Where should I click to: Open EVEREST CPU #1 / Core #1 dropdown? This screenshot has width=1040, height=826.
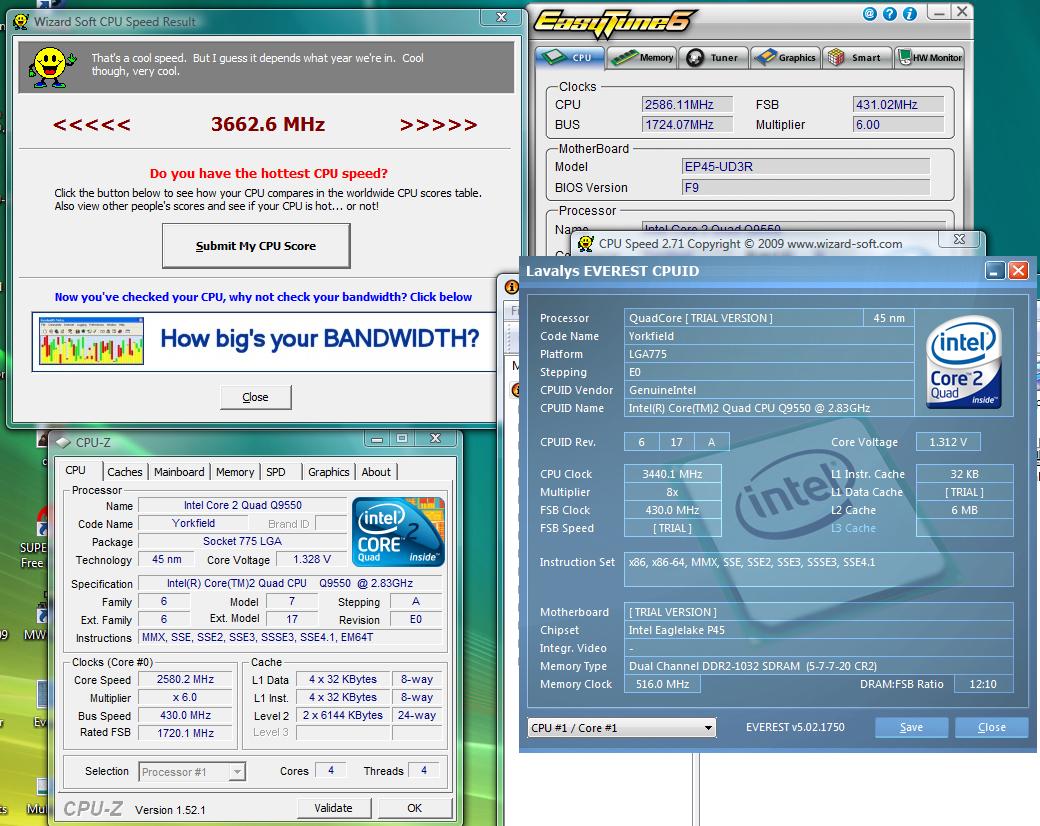pos(621,728)
